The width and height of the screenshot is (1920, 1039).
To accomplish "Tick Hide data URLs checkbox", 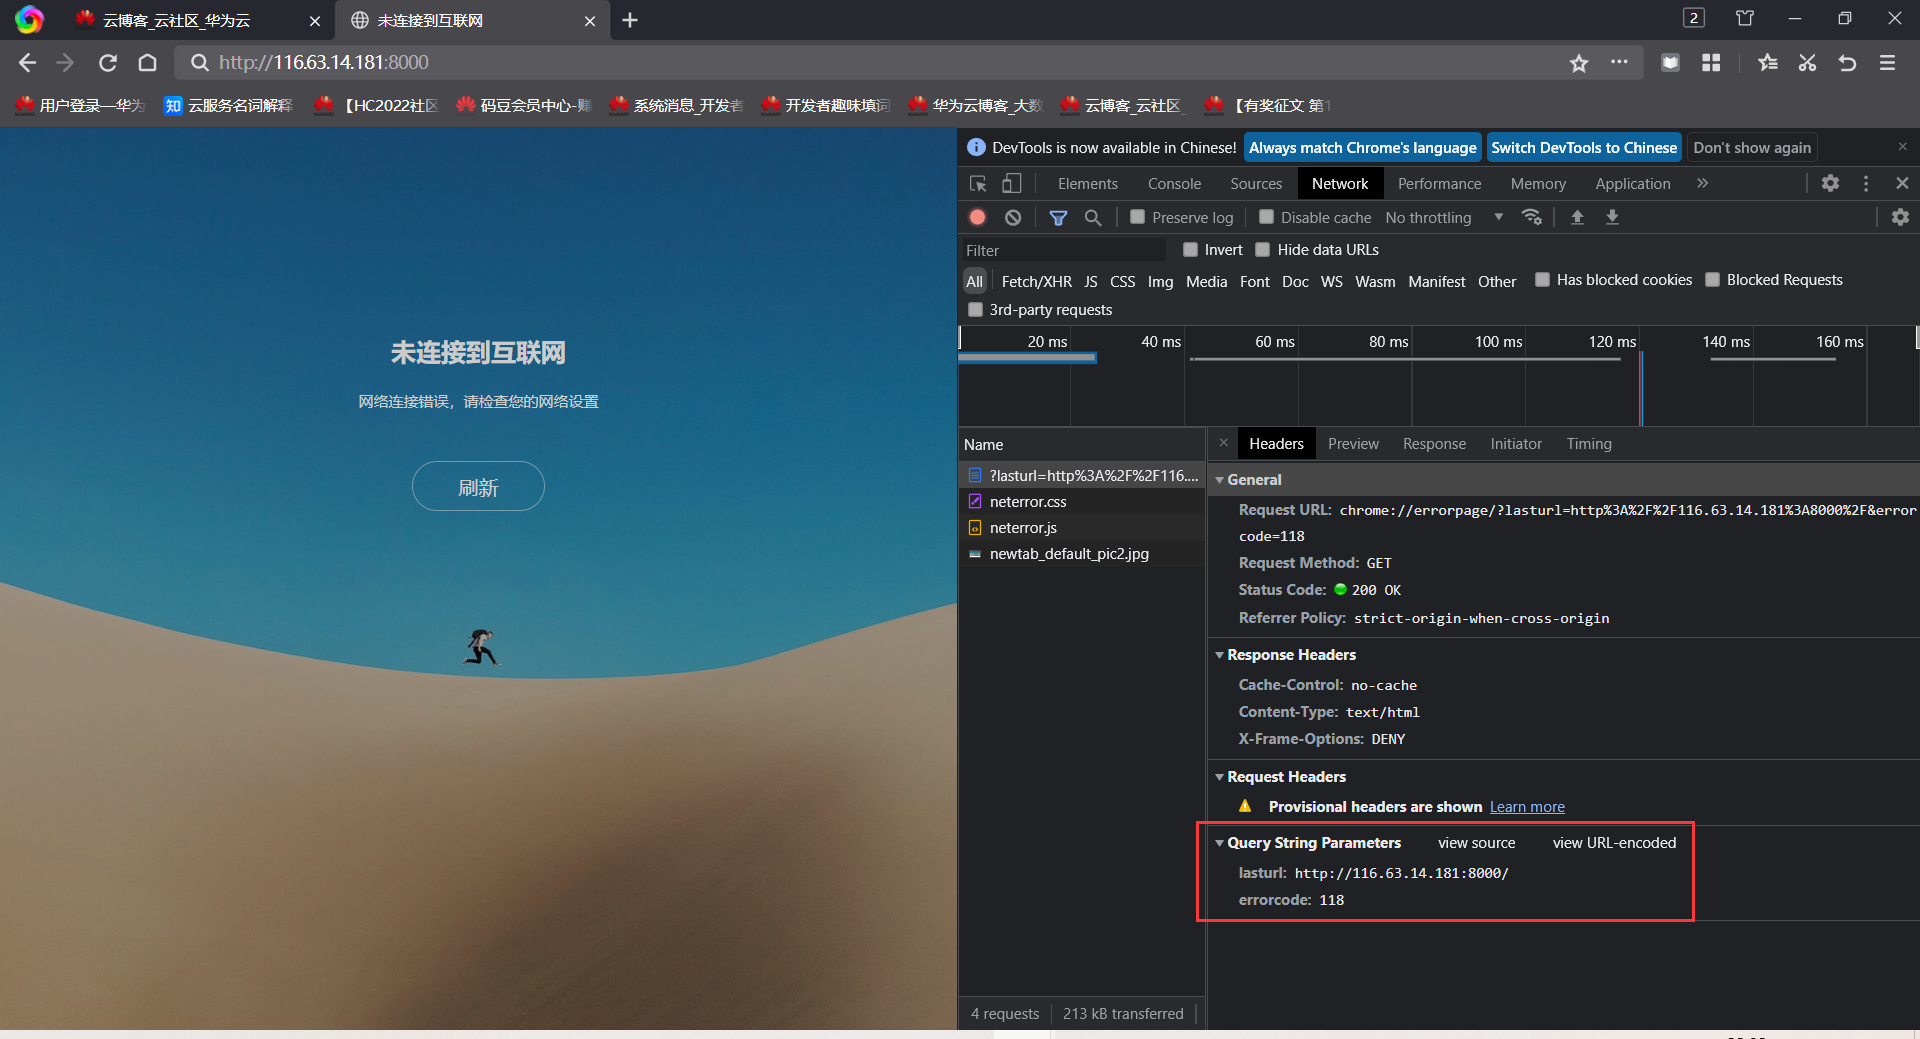I will 1263,250.
